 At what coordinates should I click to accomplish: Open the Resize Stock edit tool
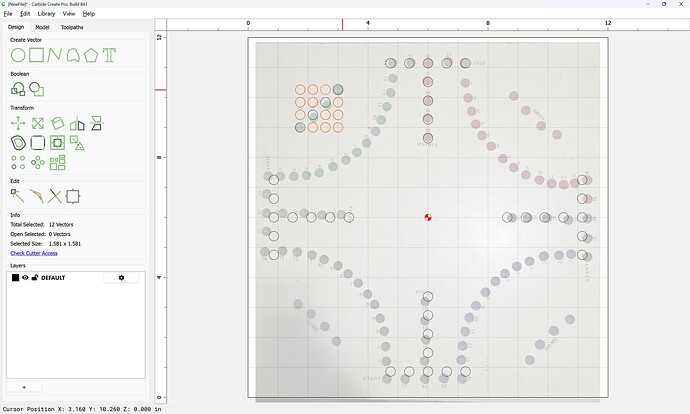[x=73, y=196]
